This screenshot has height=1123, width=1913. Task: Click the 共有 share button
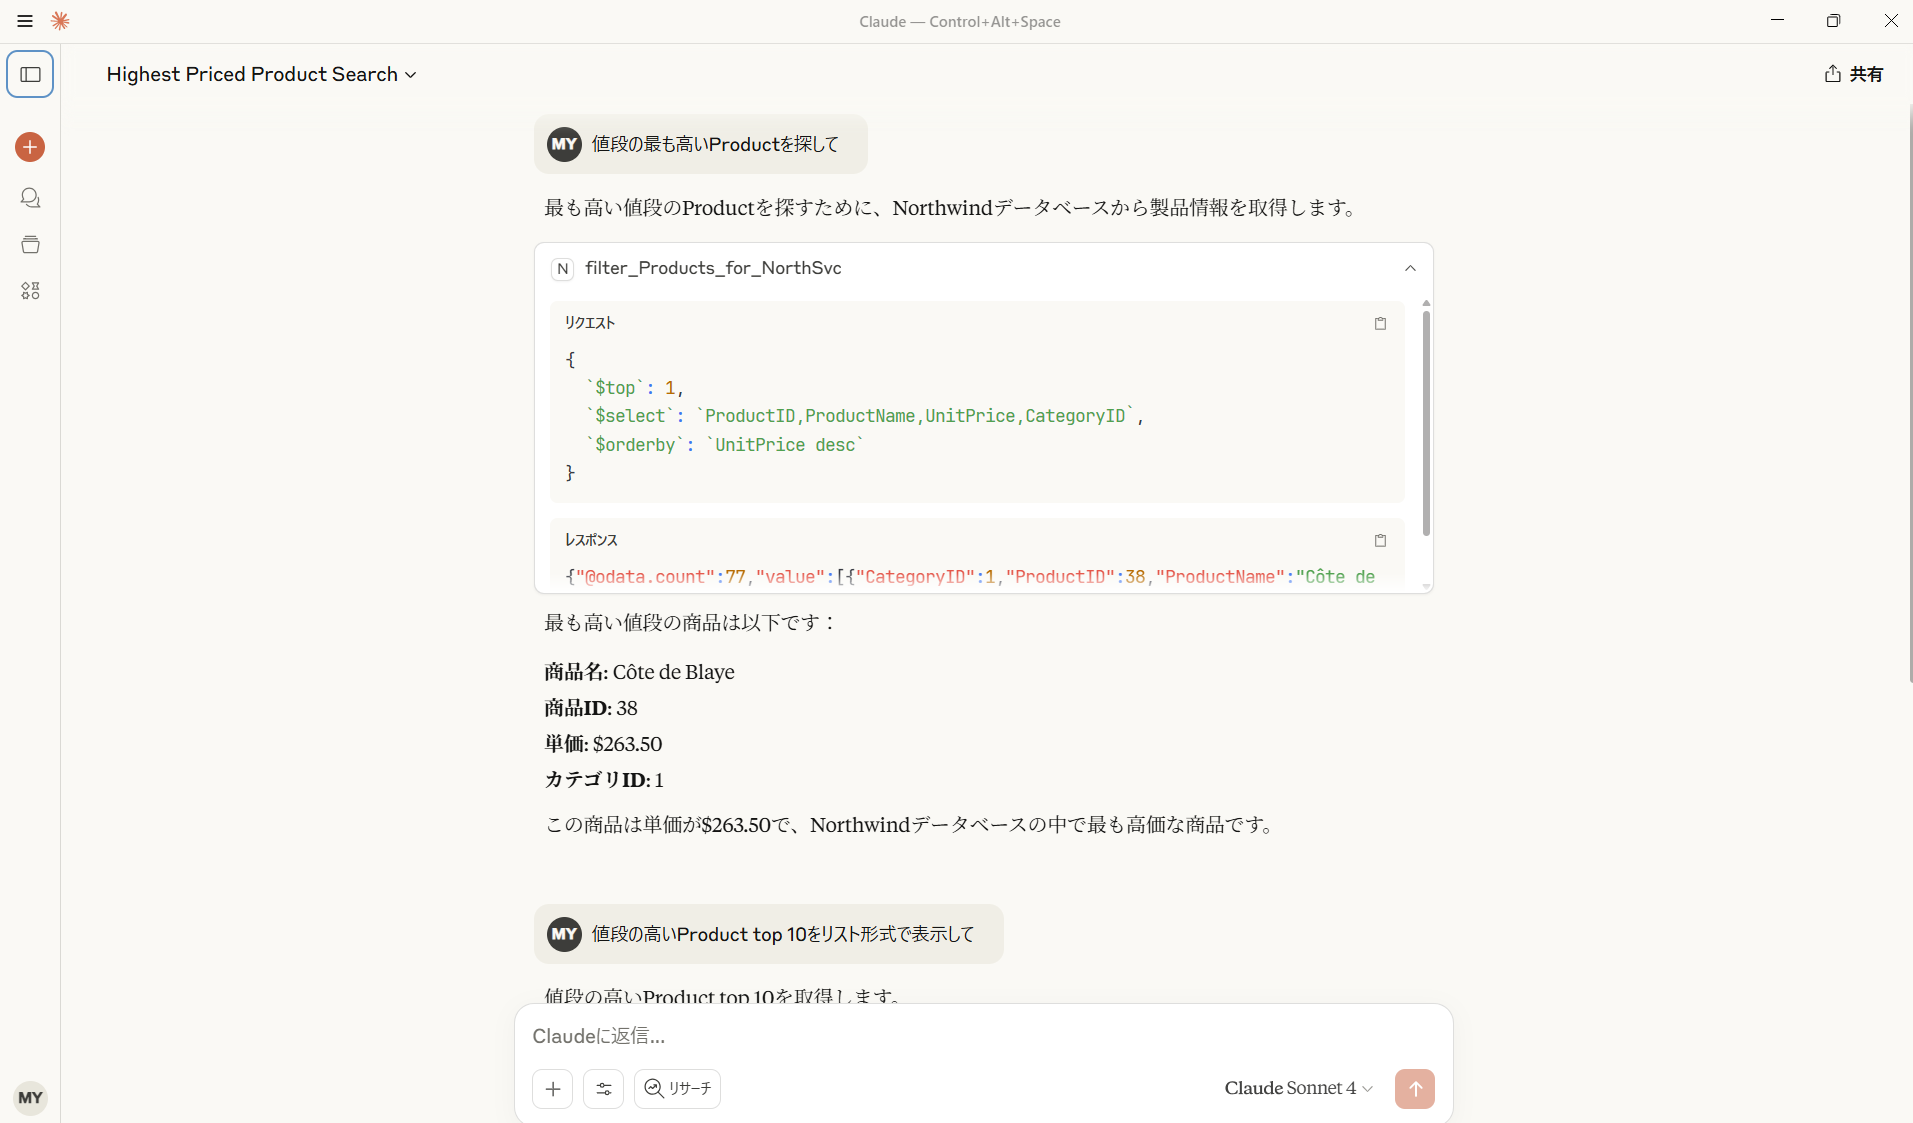click(x=1853, y=74)
